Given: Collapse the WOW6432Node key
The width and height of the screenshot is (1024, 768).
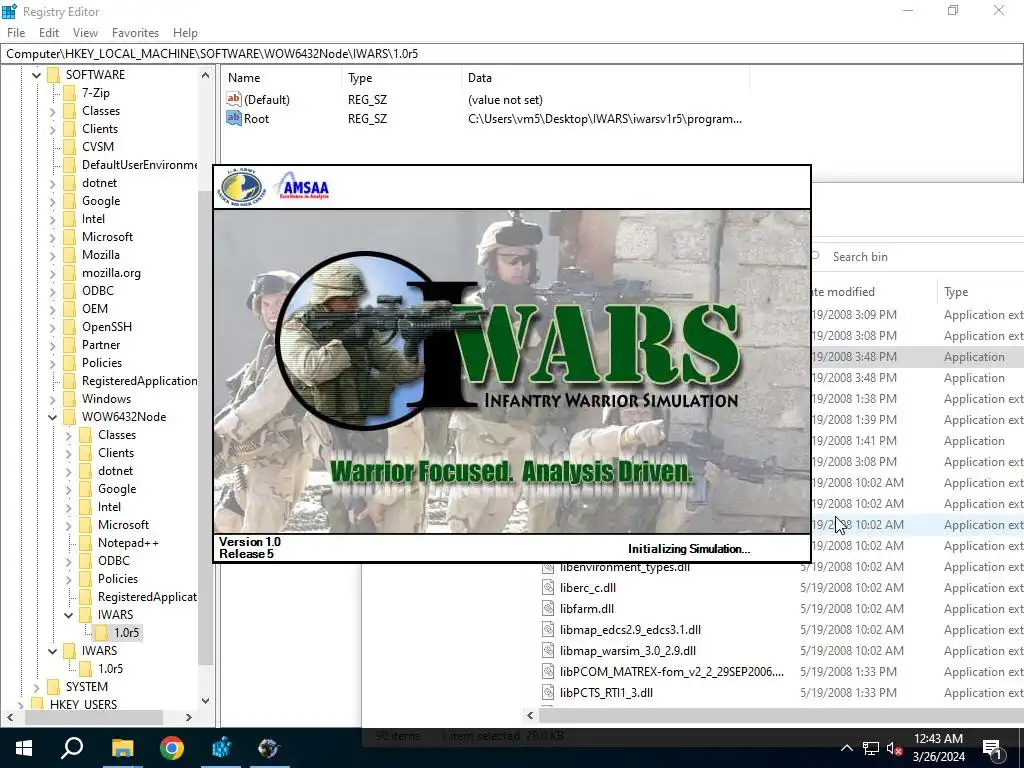Looking at the screenshot, I should (52, 417).
